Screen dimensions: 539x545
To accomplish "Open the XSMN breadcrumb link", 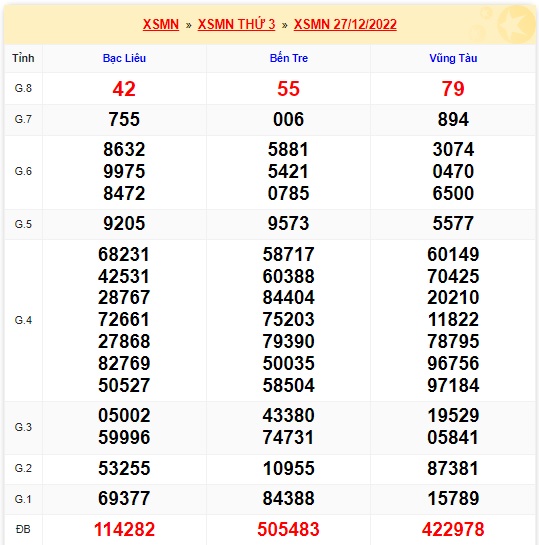I will coord(161,25).
